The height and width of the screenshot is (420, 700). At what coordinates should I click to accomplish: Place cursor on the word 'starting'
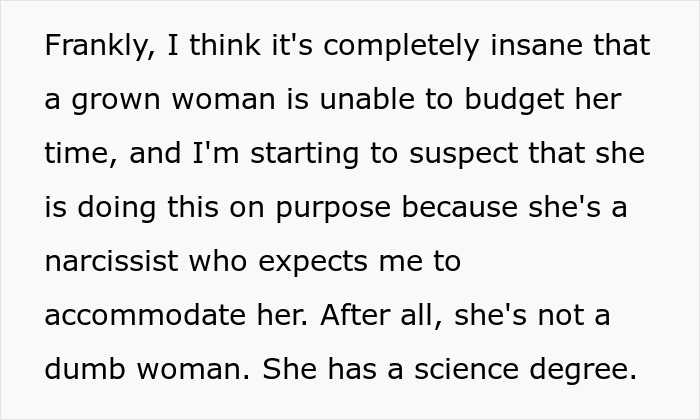click(305, 155)
